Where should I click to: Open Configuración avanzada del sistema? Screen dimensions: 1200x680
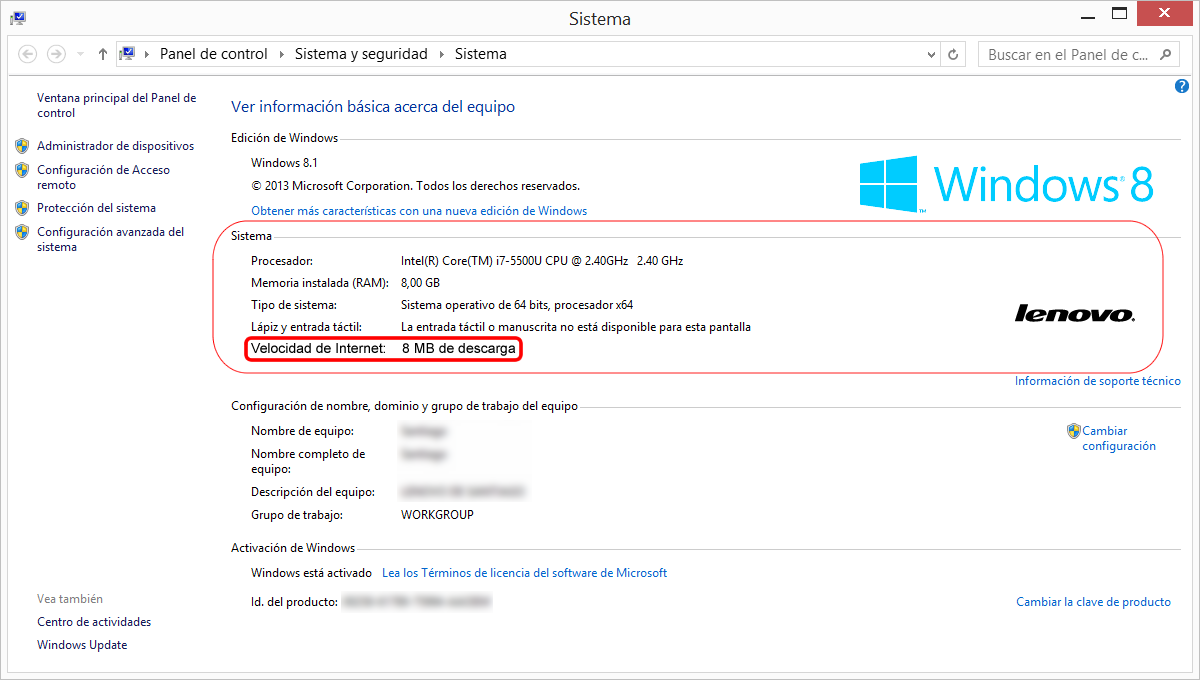(x=110, y=239)
